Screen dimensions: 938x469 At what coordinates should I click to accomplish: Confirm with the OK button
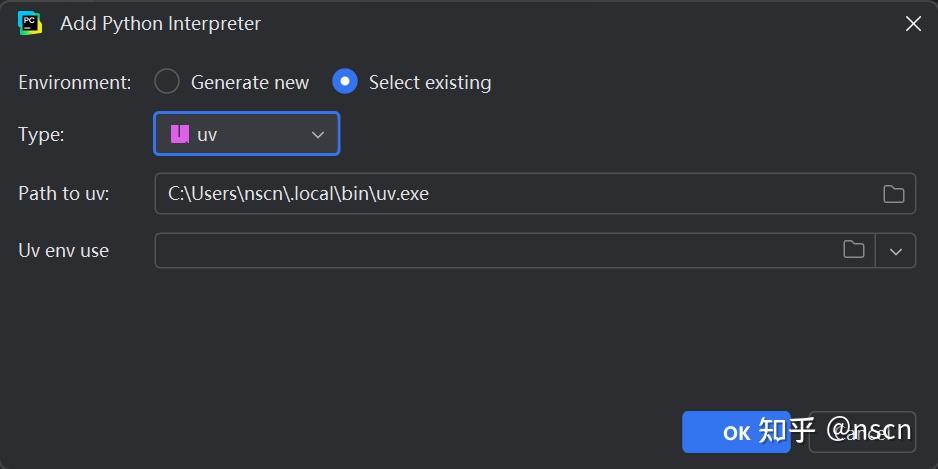pos(736,432)
